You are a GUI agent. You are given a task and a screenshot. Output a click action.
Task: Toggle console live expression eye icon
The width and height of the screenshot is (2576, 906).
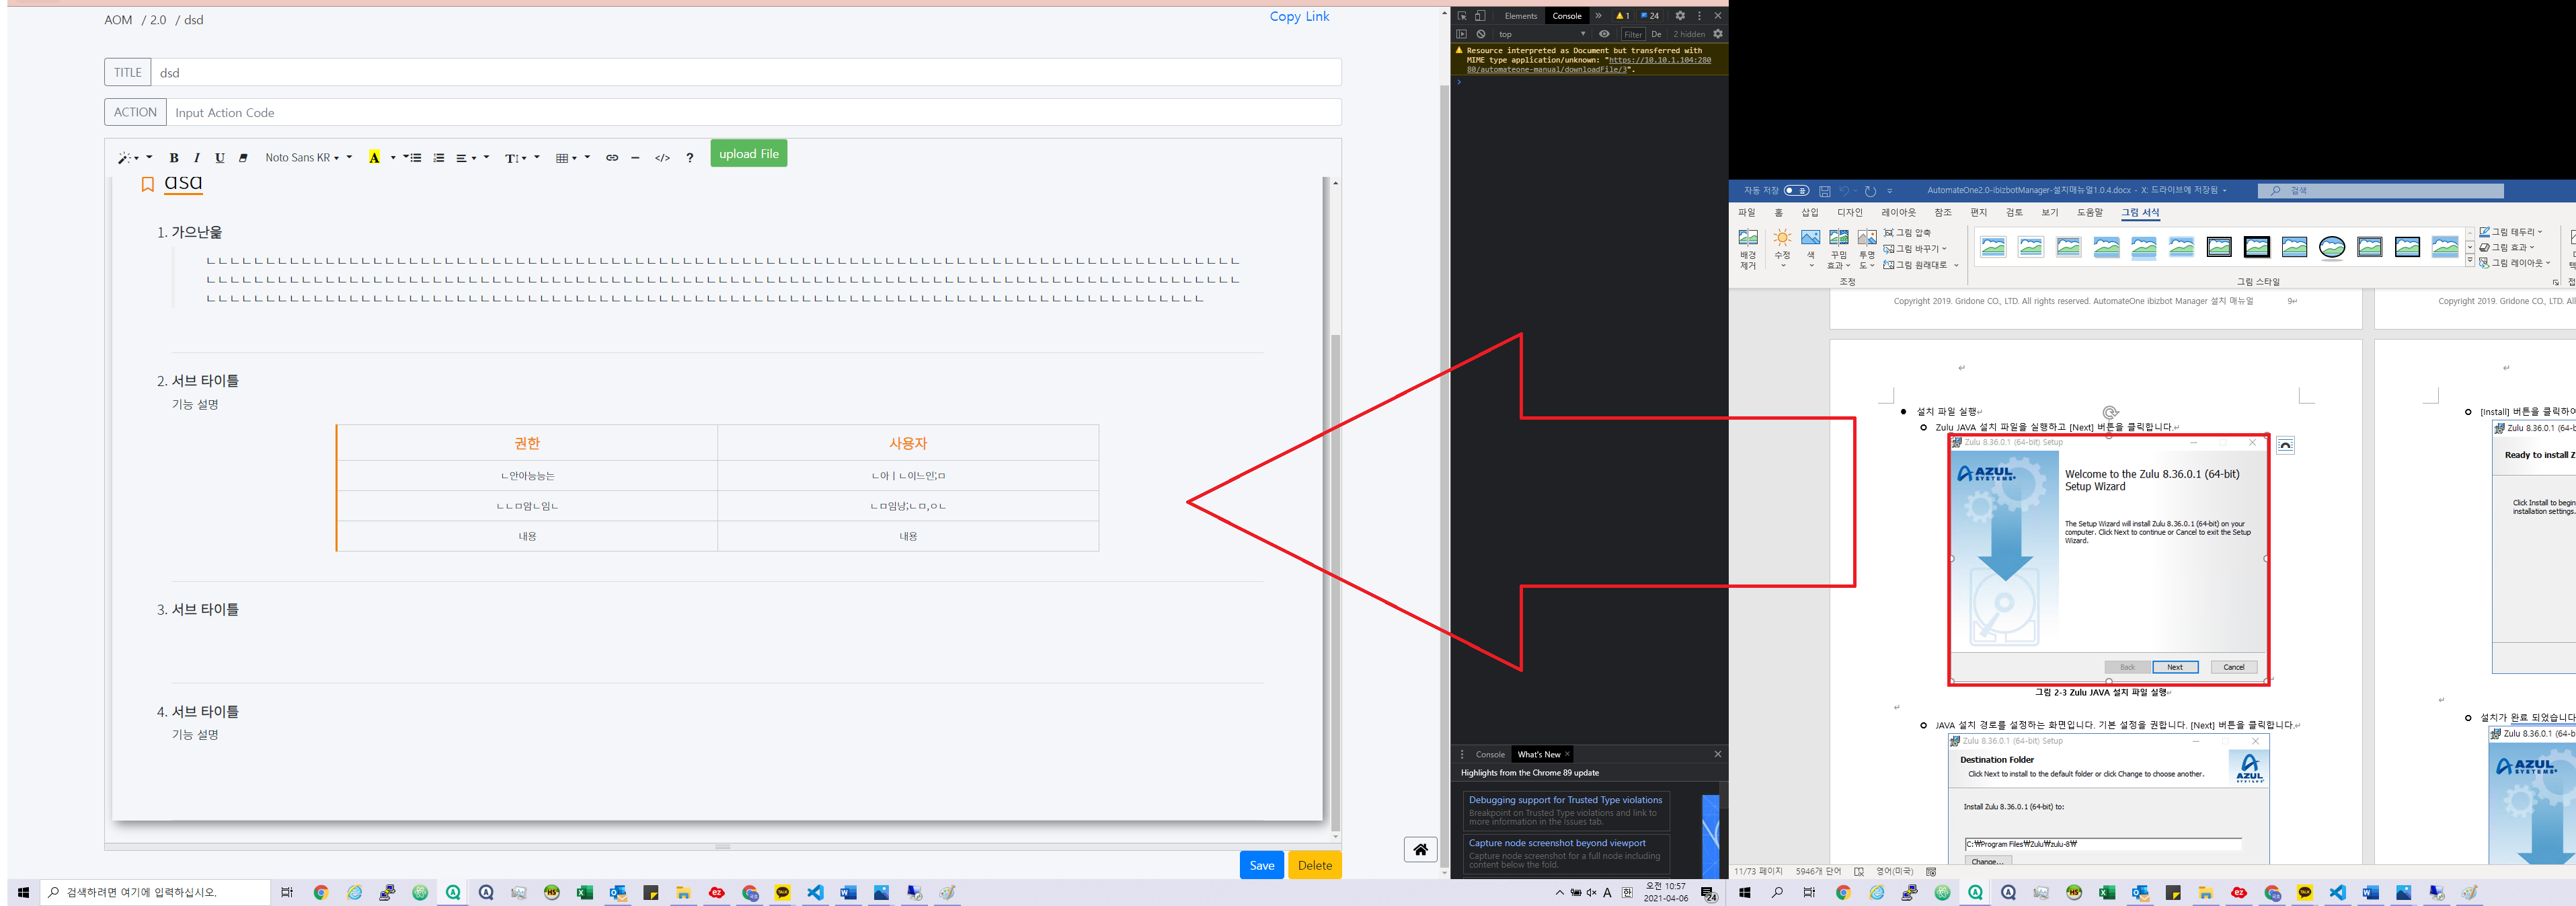click(1604, 34)
